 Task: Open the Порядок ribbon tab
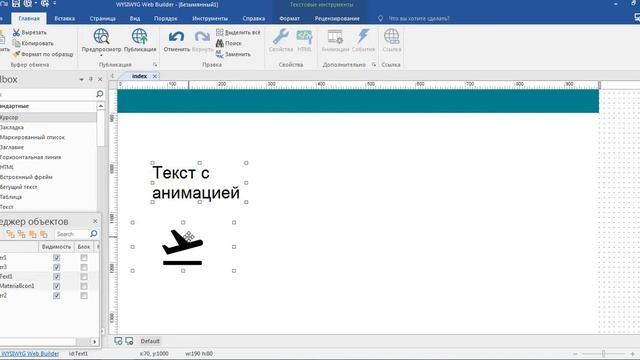tap(166, 18)
